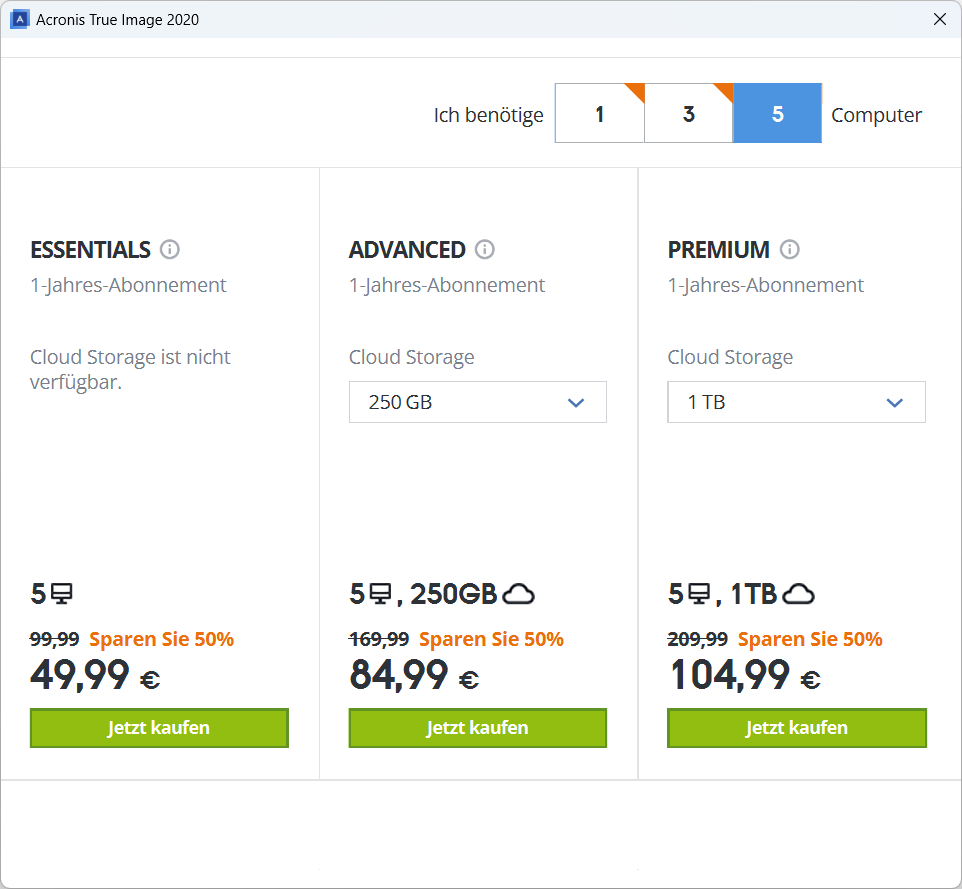Click the Advanced monitor icon
This screenshot has width=962, height=889.
(x=381, y=594)
